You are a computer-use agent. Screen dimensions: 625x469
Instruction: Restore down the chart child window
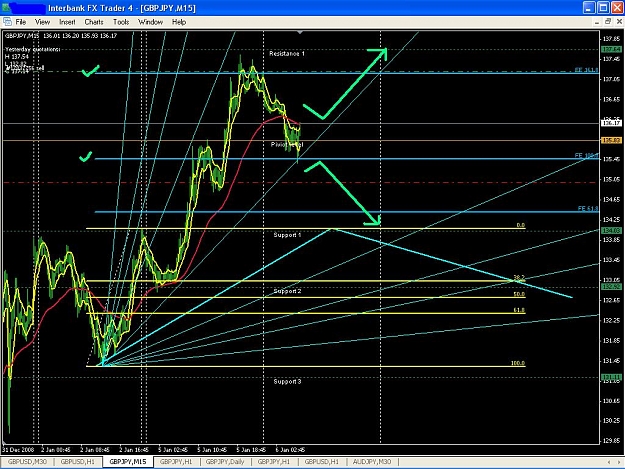click(608, 22)
